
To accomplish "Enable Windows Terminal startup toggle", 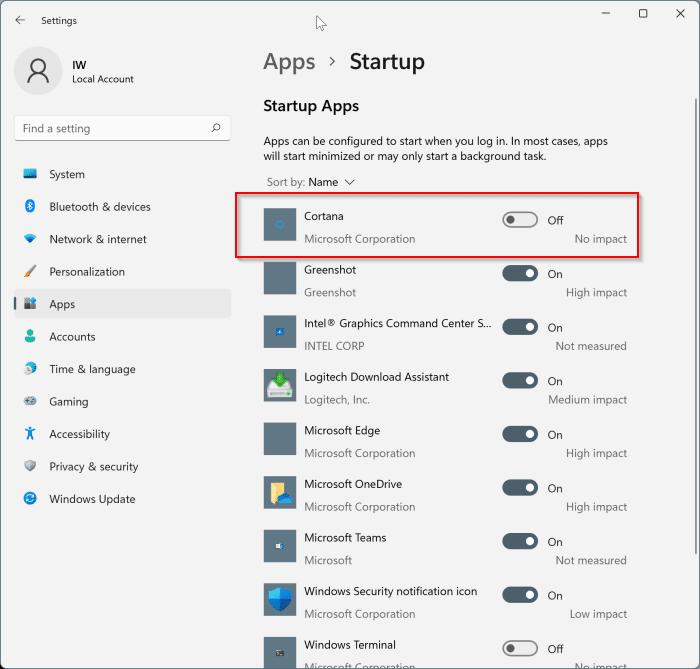I will coord(520,648).
